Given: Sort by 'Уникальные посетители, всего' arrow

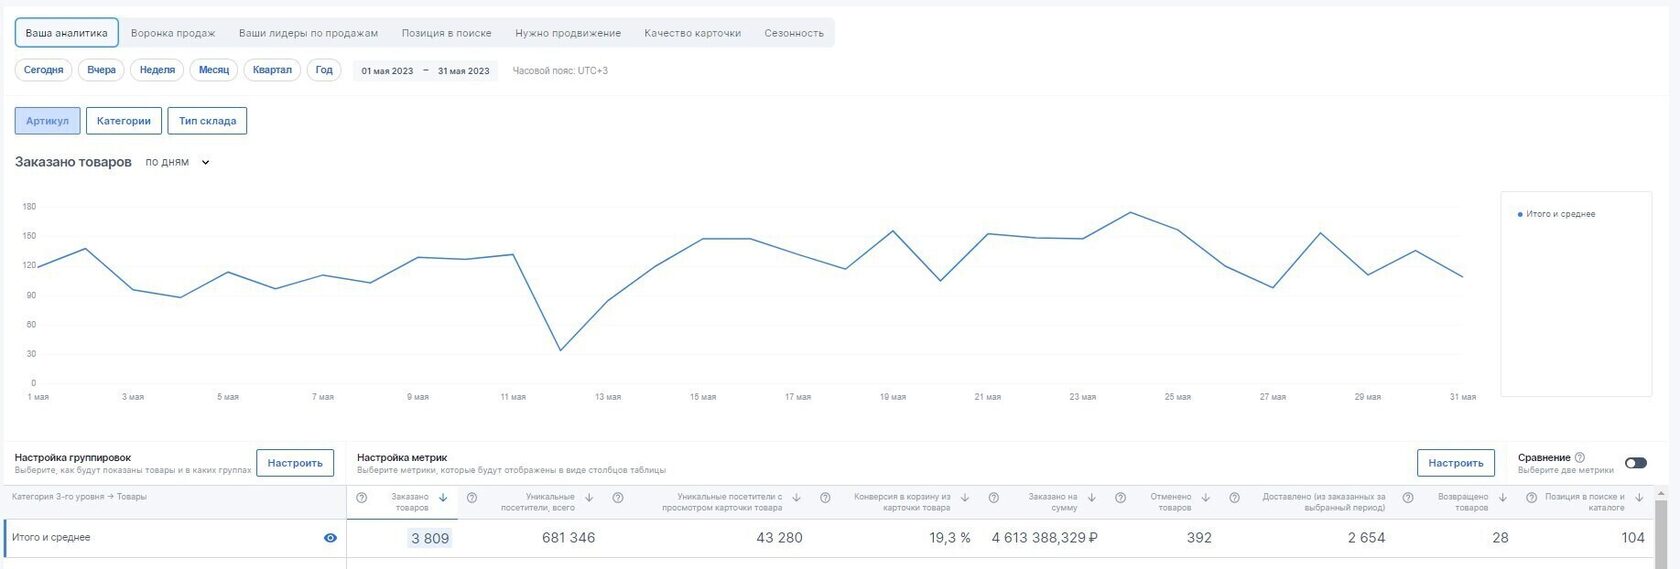Looking at the screenshot, I should coord(589,497).
